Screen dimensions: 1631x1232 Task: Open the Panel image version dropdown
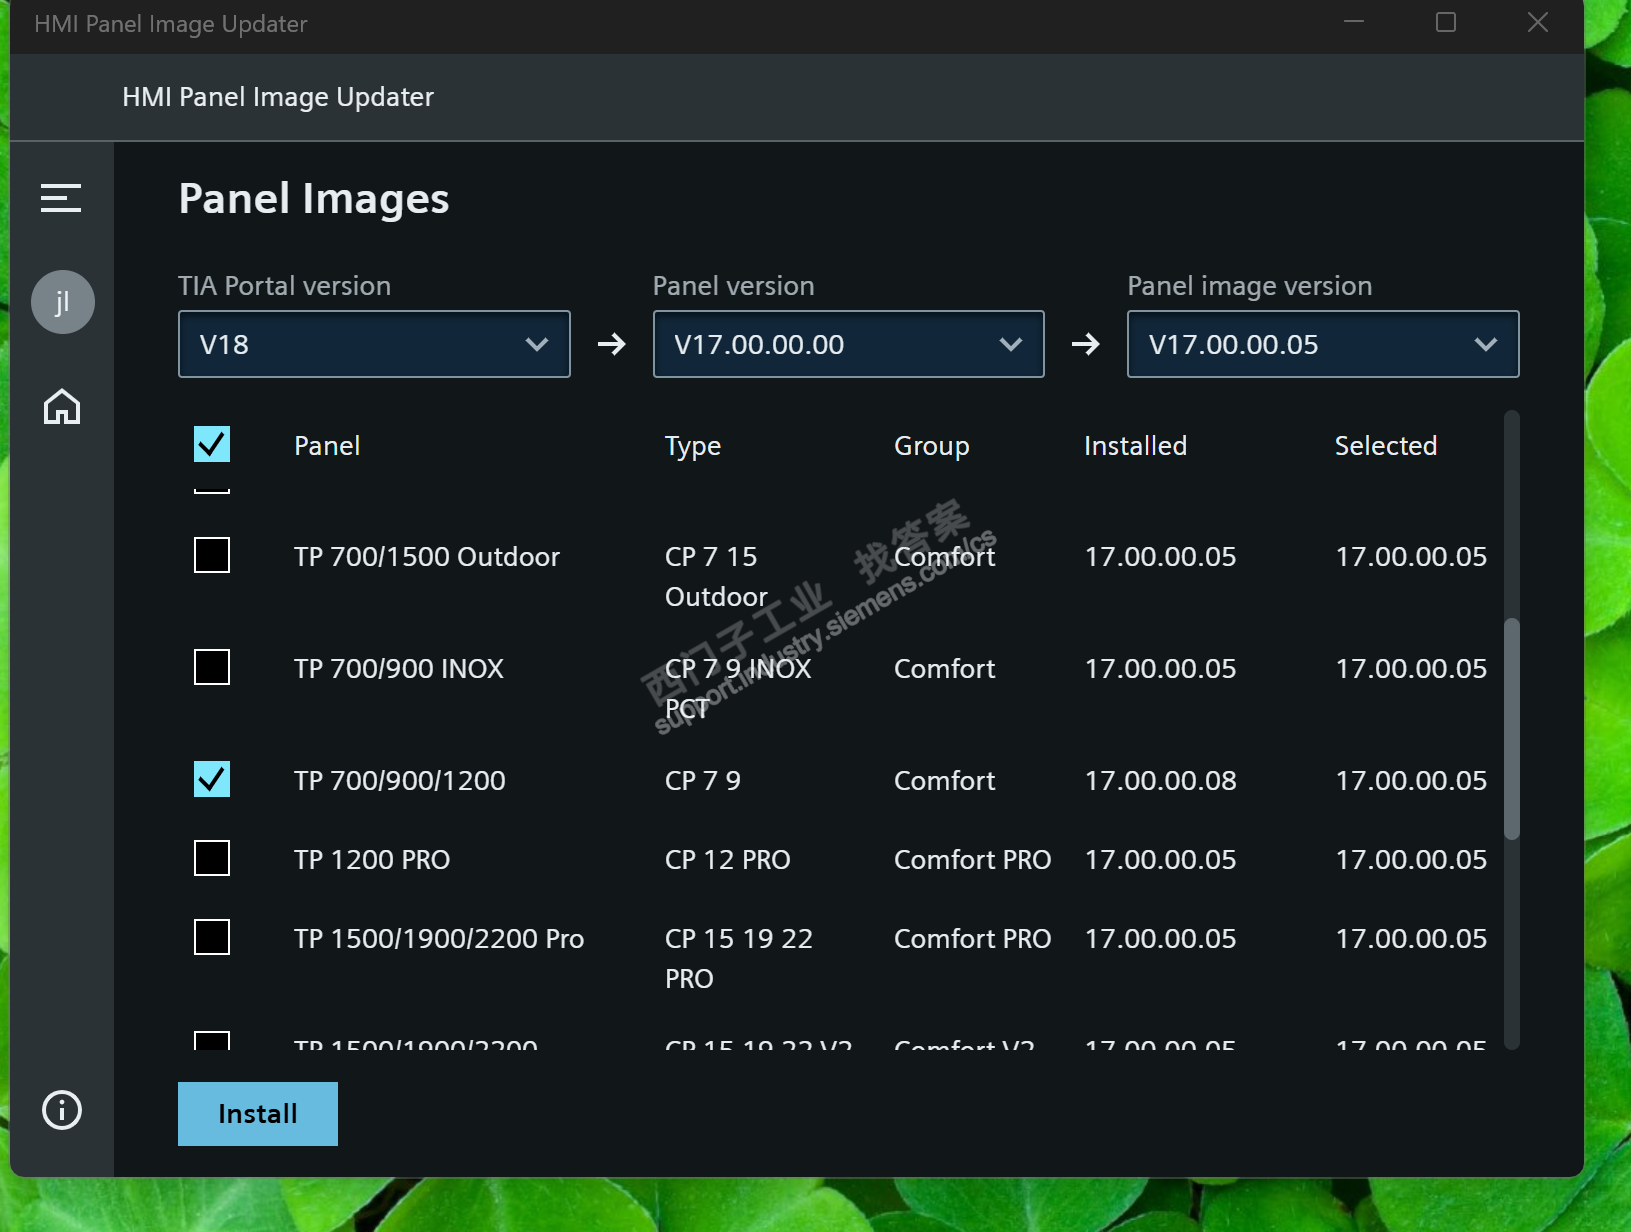(x=1322, y=344)
